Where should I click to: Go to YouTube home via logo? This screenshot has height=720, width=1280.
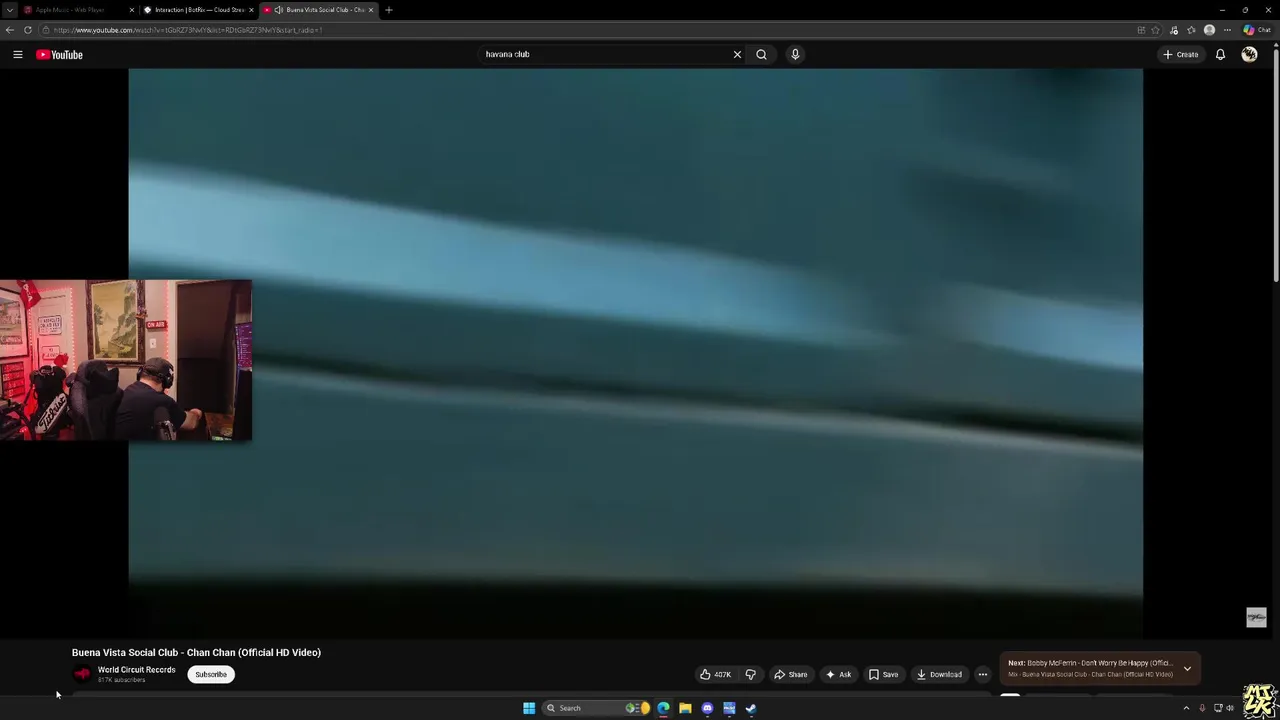tap(59, 55)
